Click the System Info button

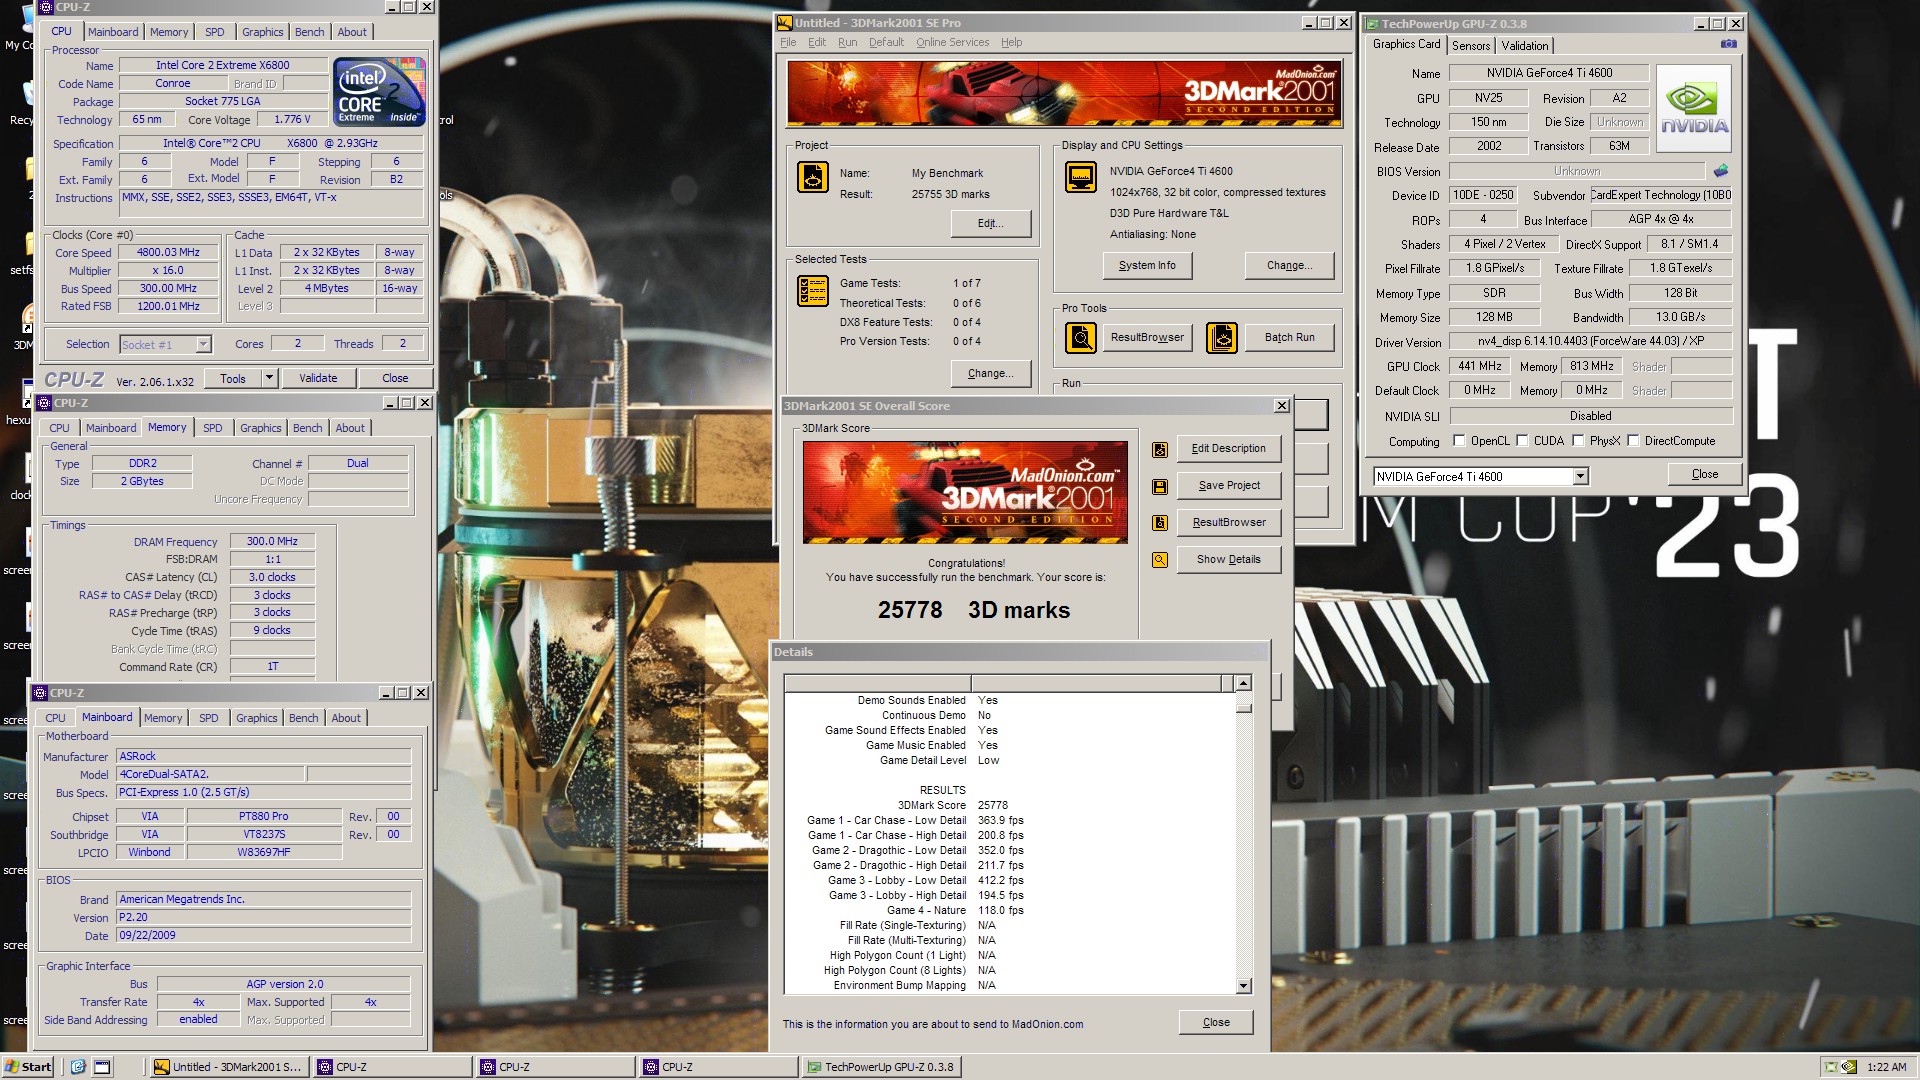click(x=1147, y=266)
